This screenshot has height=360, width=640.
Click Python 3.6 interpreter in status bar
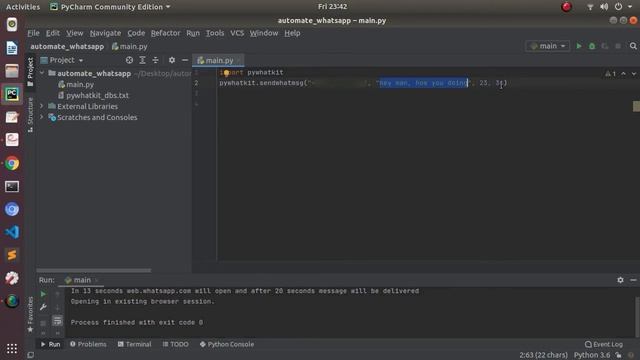pos(592,355)
